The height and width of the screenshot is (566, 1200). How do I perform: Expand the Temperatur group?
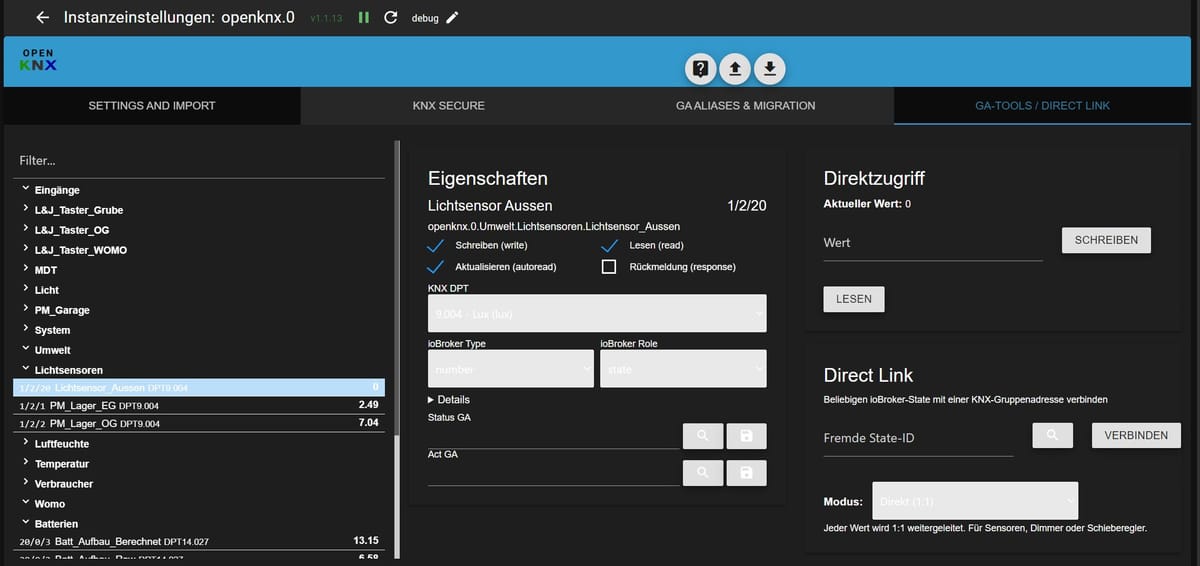click(26, 463)
